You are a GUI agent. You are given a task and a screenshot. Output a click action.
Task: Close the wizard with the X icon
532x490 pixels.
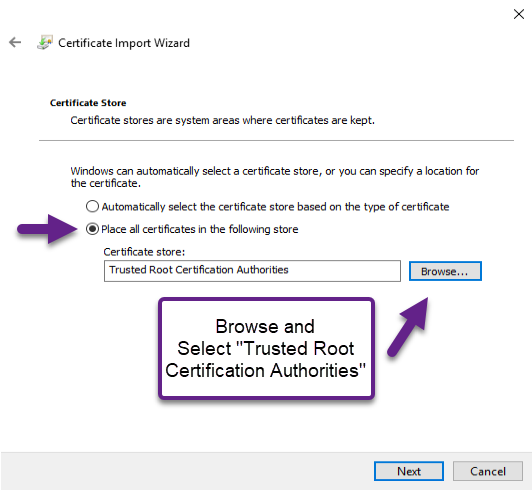pos(519,14)
